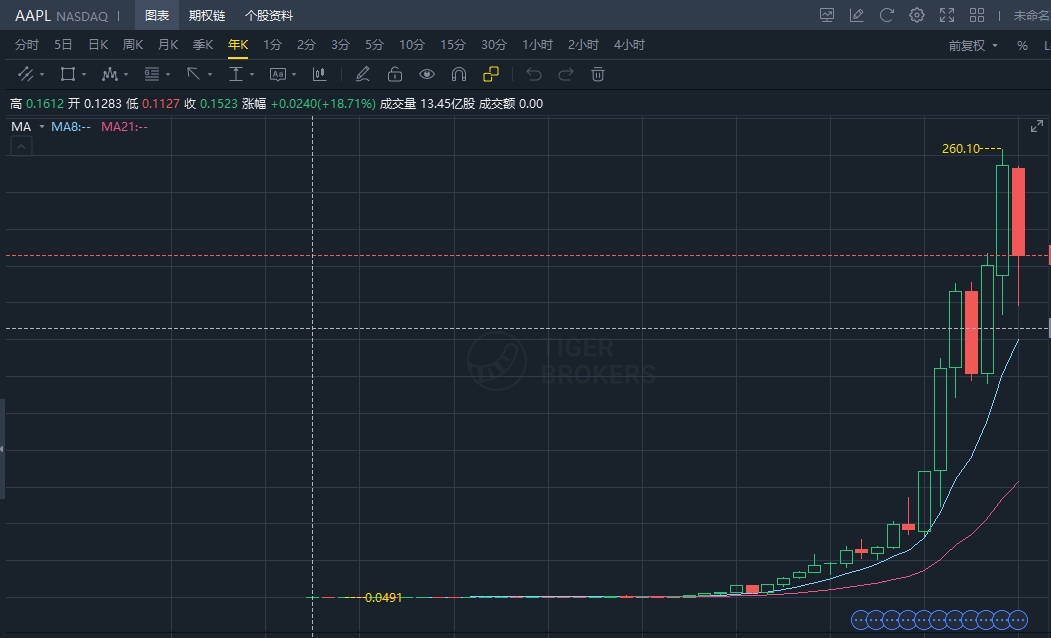This screenshot has width=1051, height=638.
Task: Select the 3分 timeframe
Action: [341, 45]
